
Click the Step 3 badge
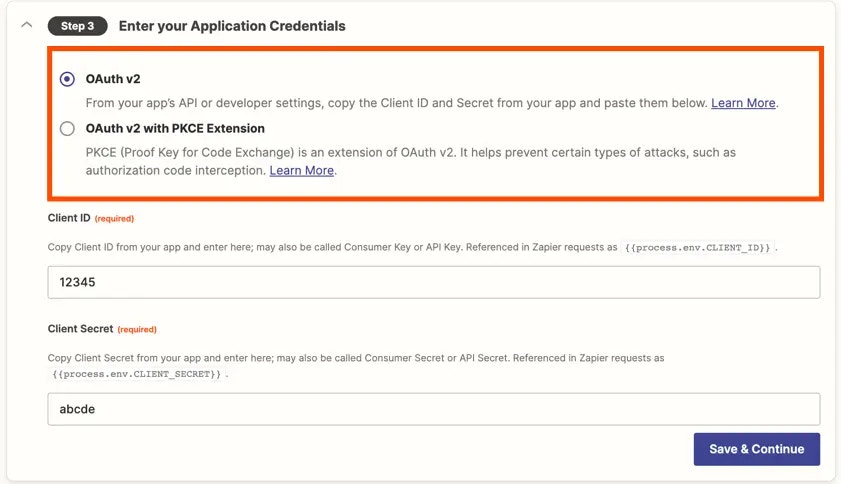coord(77,26)
